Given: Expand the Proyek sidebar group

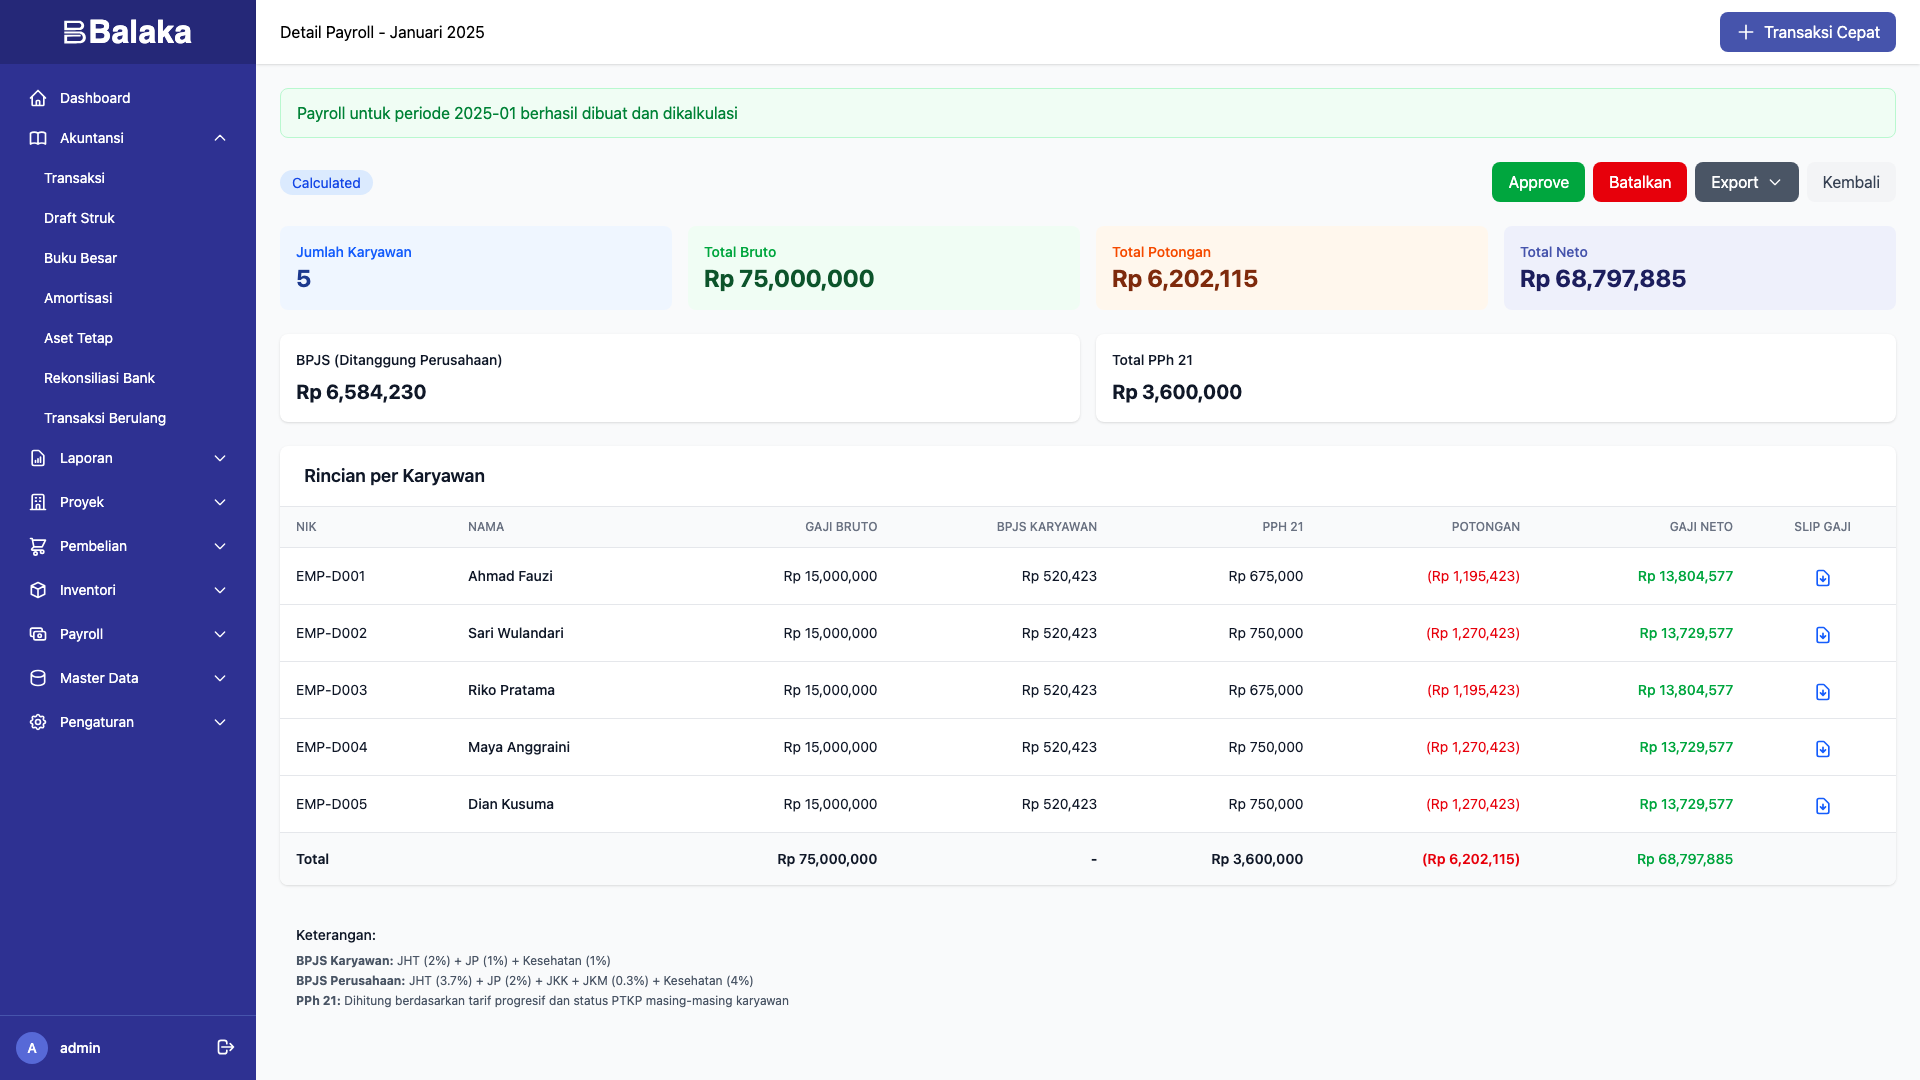Looking at the screenshot, I should coord(82,502).
